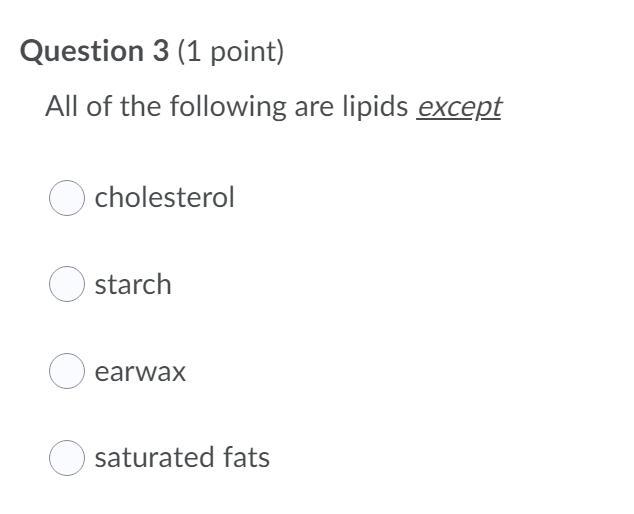Screen dimensions: 634x514
Task: Click the word "following" in the question
Action: pos(228,107)
